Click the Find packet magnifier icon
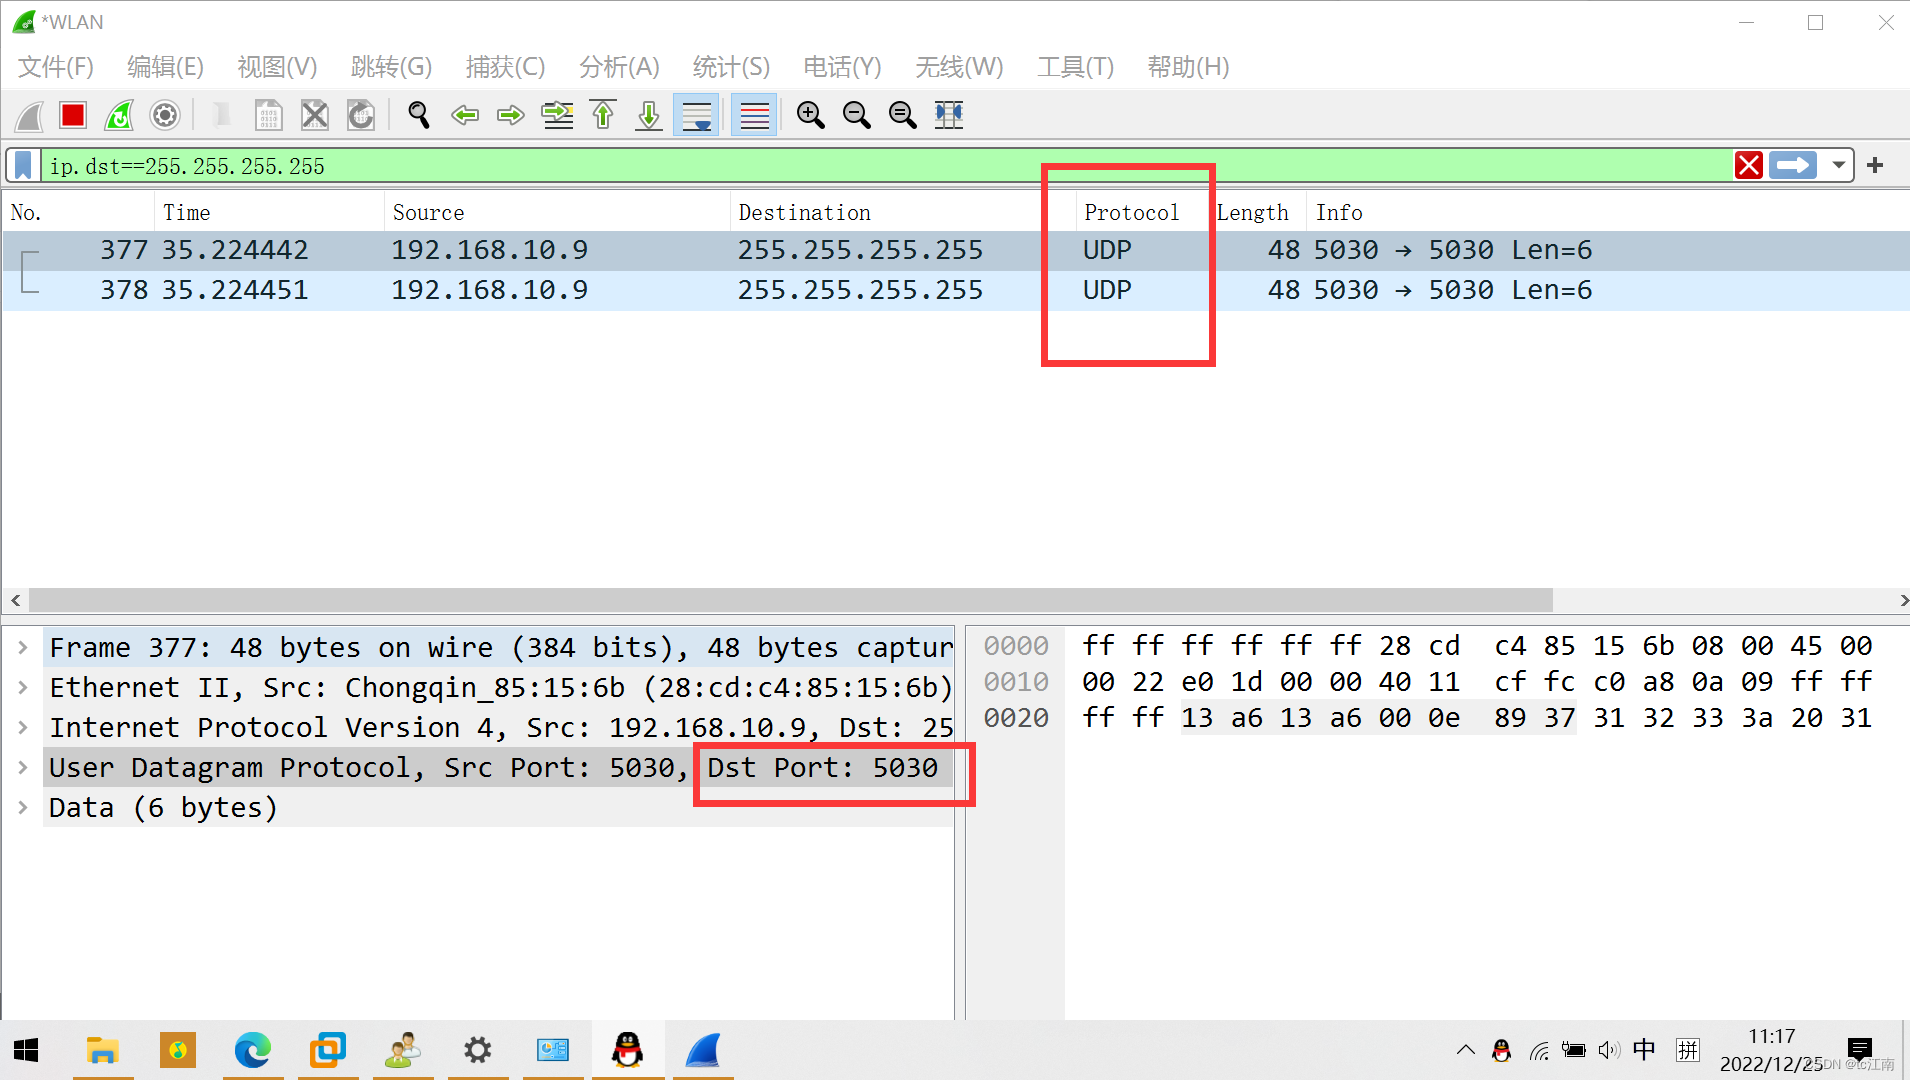The height and width of the screenshot is (1080, 1910). point(418,115)
